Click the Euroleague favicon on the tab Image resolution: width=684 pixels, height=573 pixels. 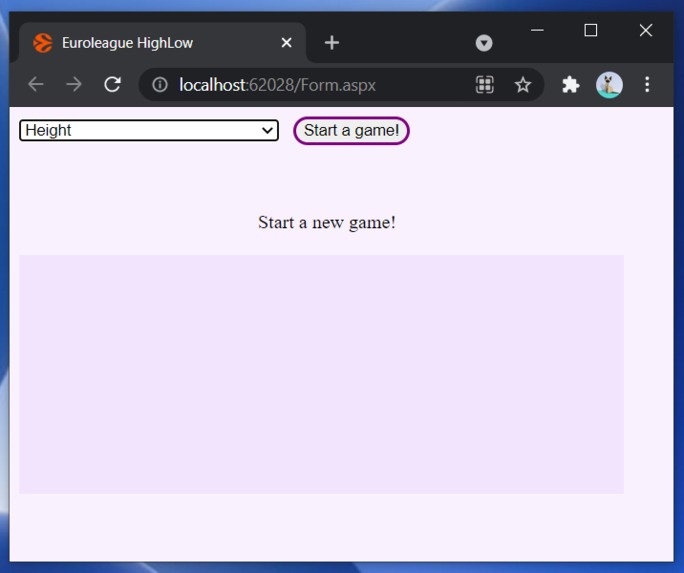[43, 43]
